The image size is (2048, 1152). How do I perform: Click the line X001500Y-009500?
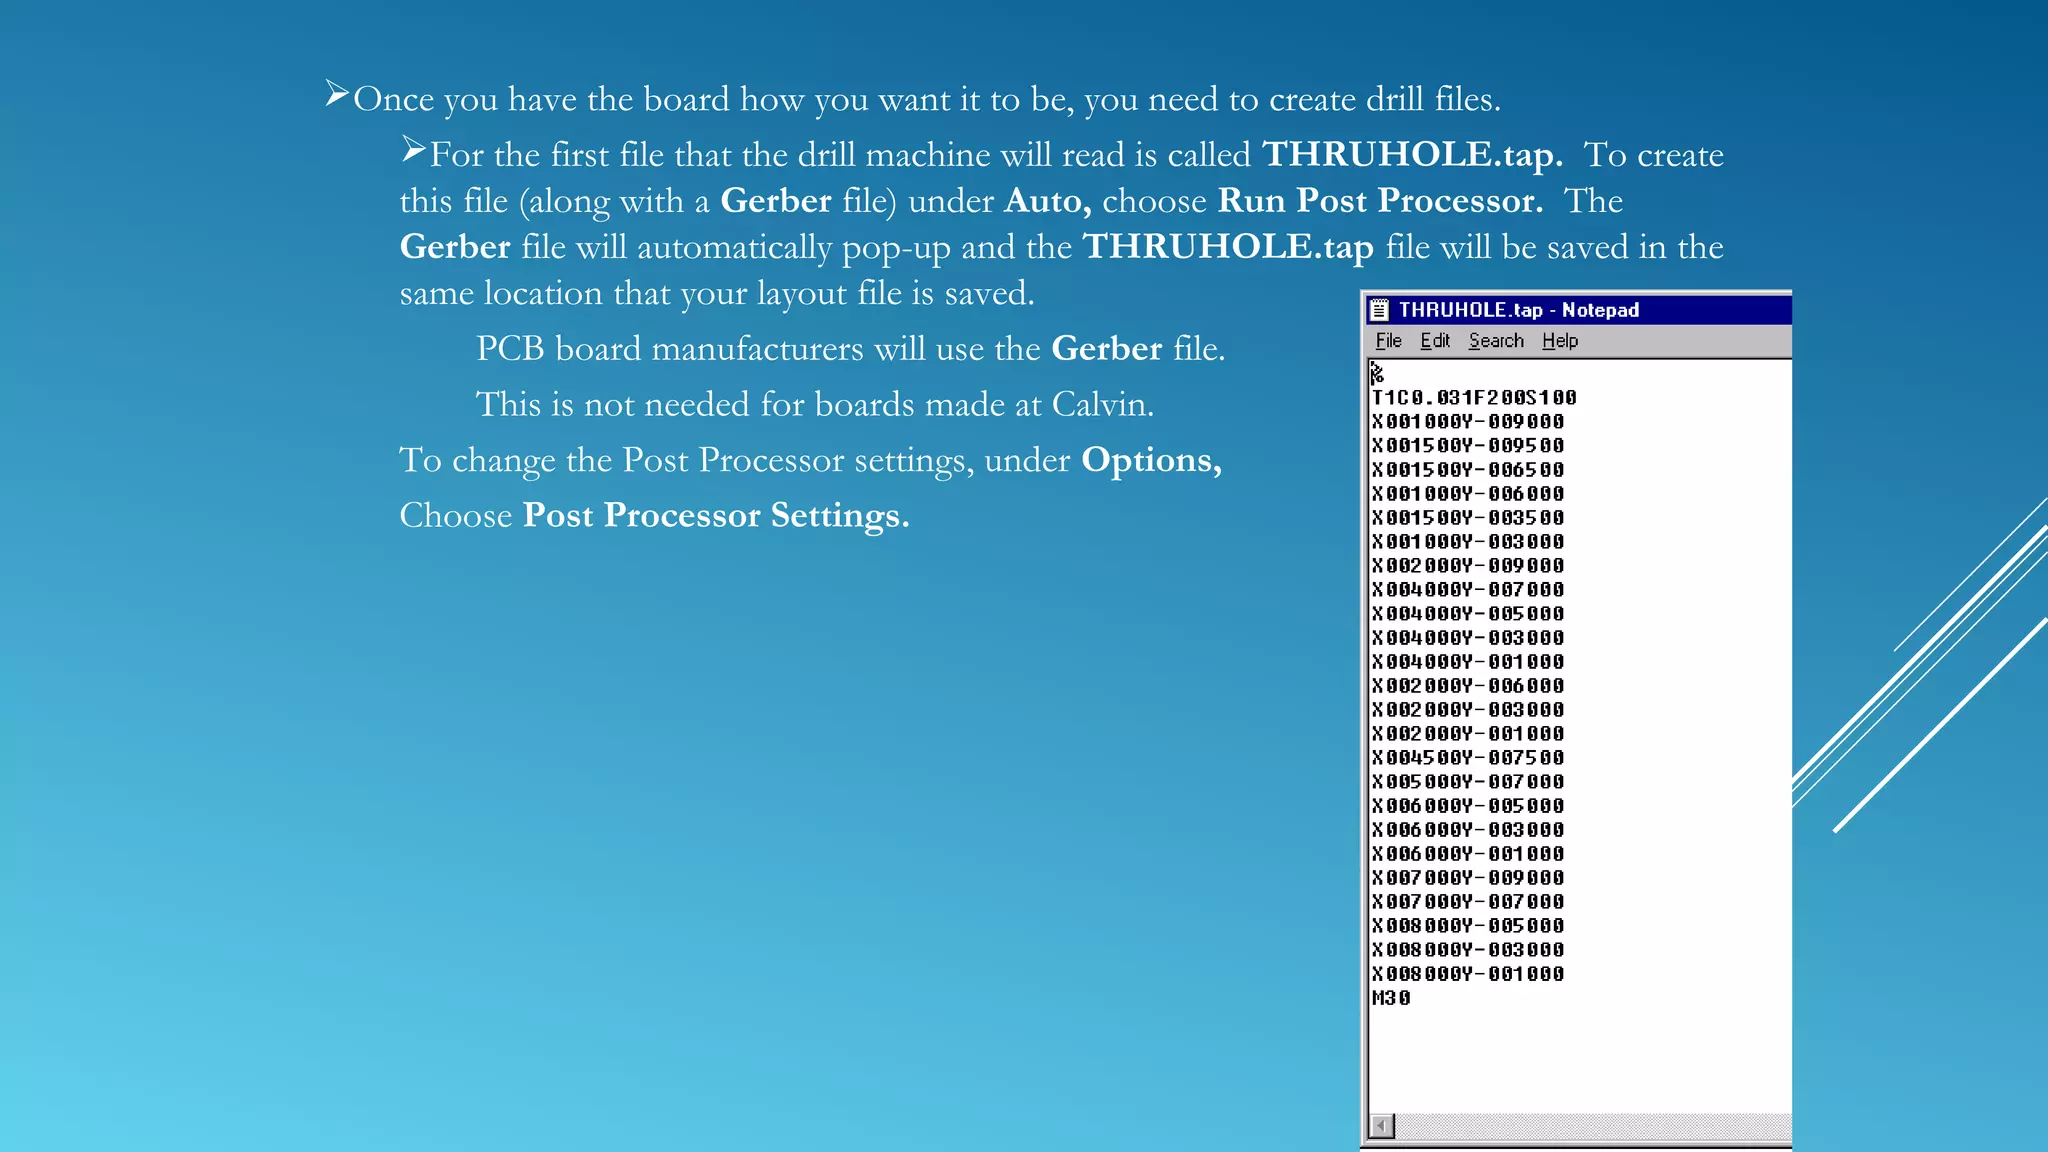coord(1468,446)
